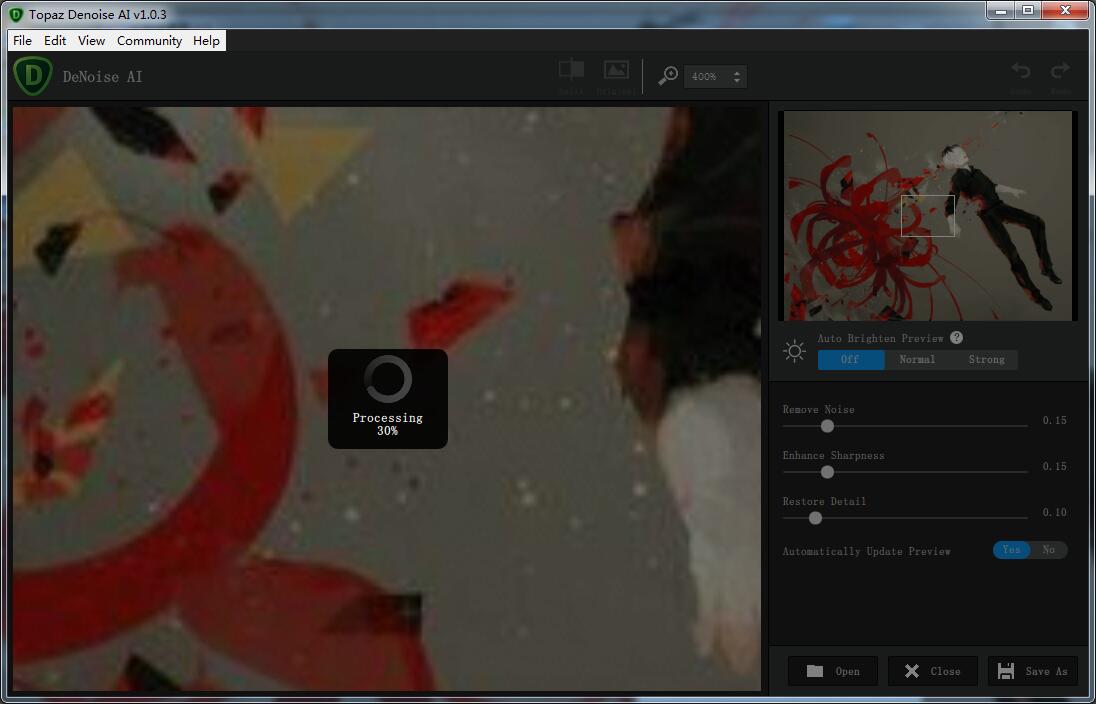This screenshot has width=1096, height=704.
Task: Click the Split view icon
Action: coord(571,70)
